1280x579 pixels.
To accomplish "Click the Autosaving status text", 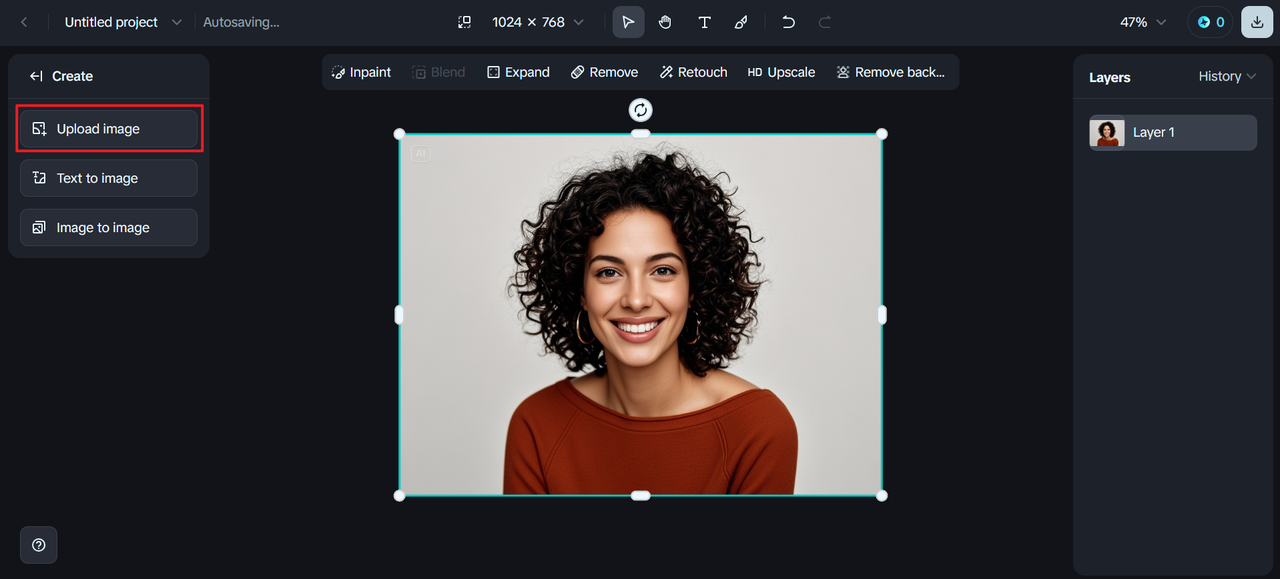I will (x=241, y=22).
